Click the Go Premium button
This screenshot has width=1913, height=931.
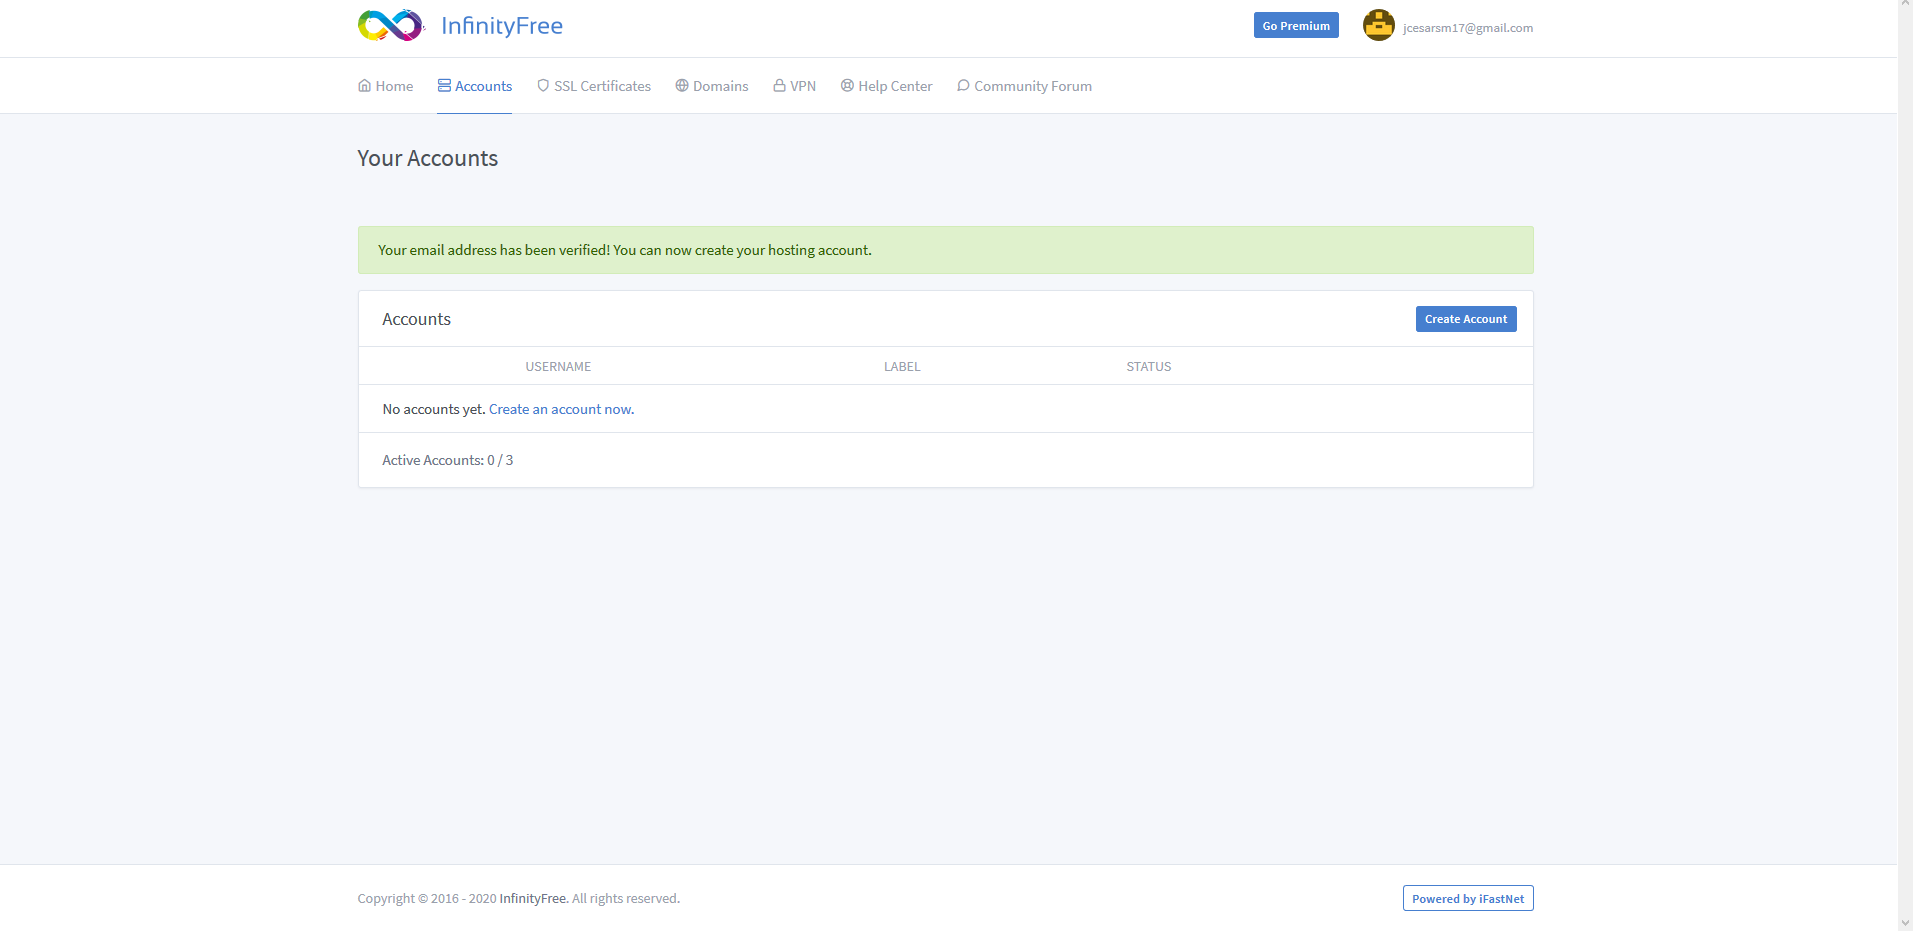tap(1295, 25)
